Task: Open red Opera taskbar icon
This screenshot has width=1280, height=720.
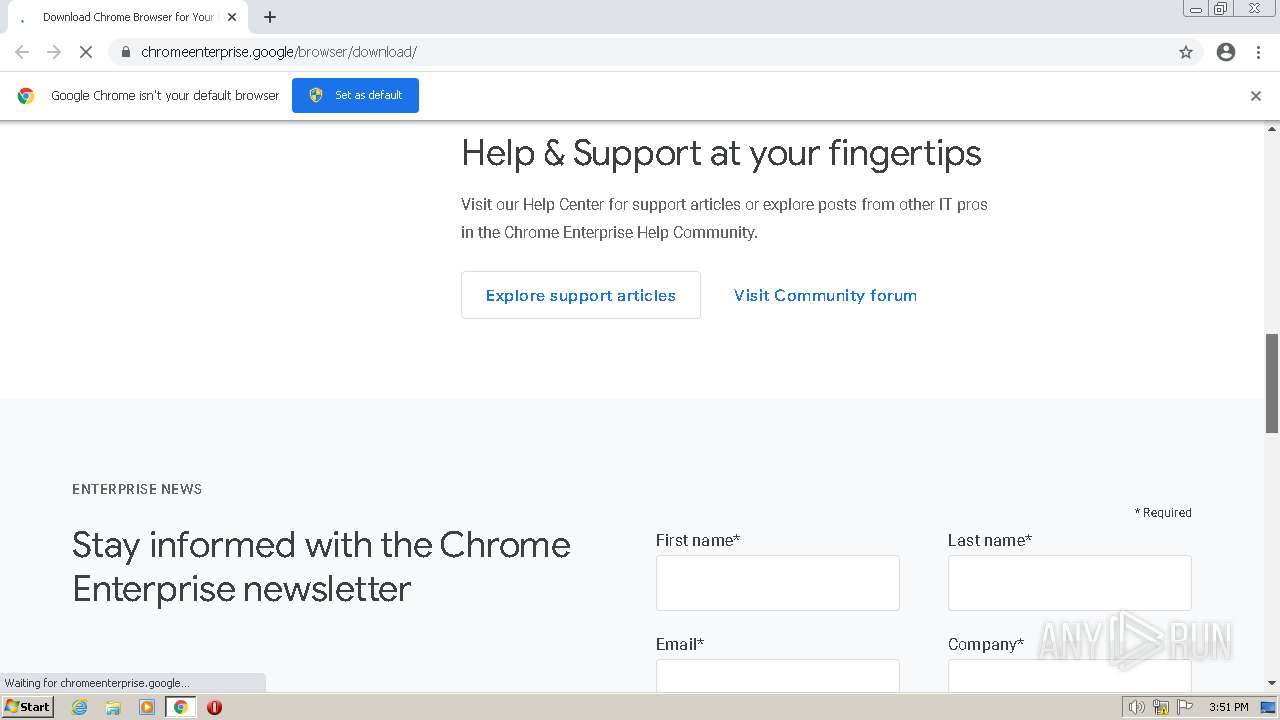Action: [214, 707]
